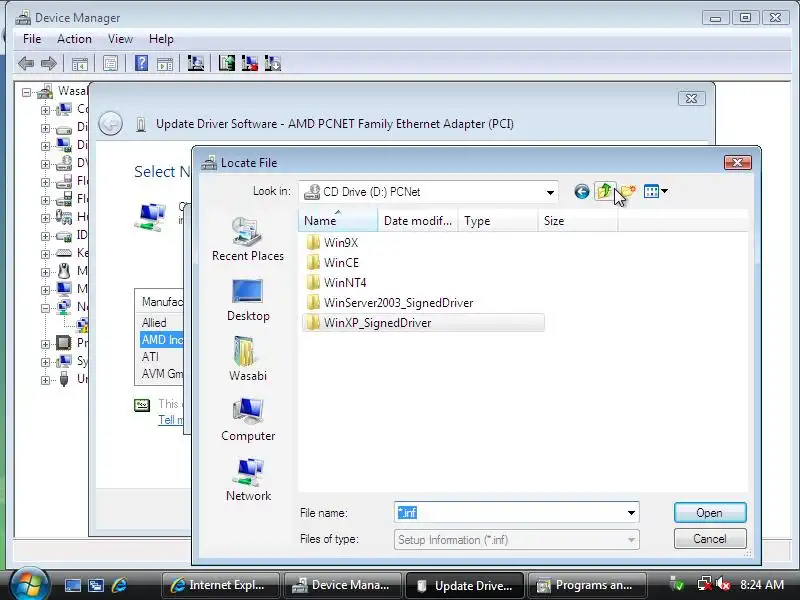
Task: Sort by Name column header
Action: (x=338, y=221)
